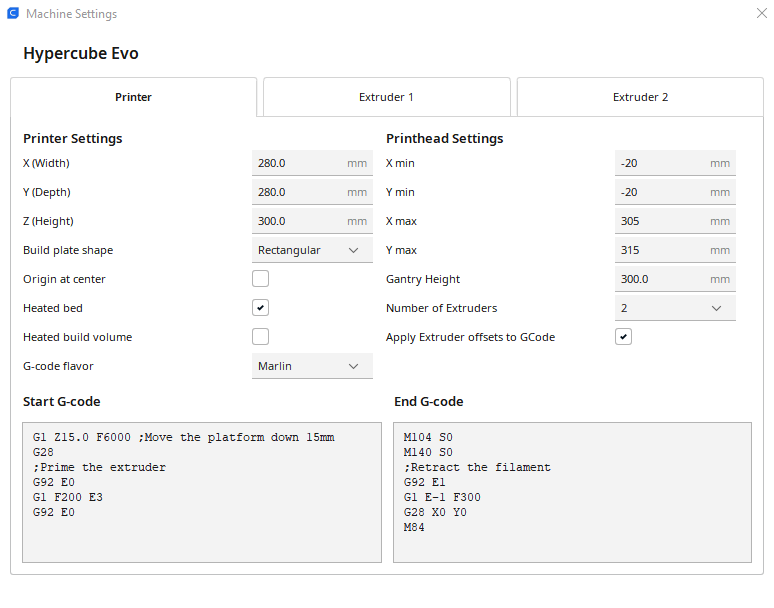Viewport: 774px width, 608px height.
Task: Click the X (Width) input field
Action: coord(298,163)
